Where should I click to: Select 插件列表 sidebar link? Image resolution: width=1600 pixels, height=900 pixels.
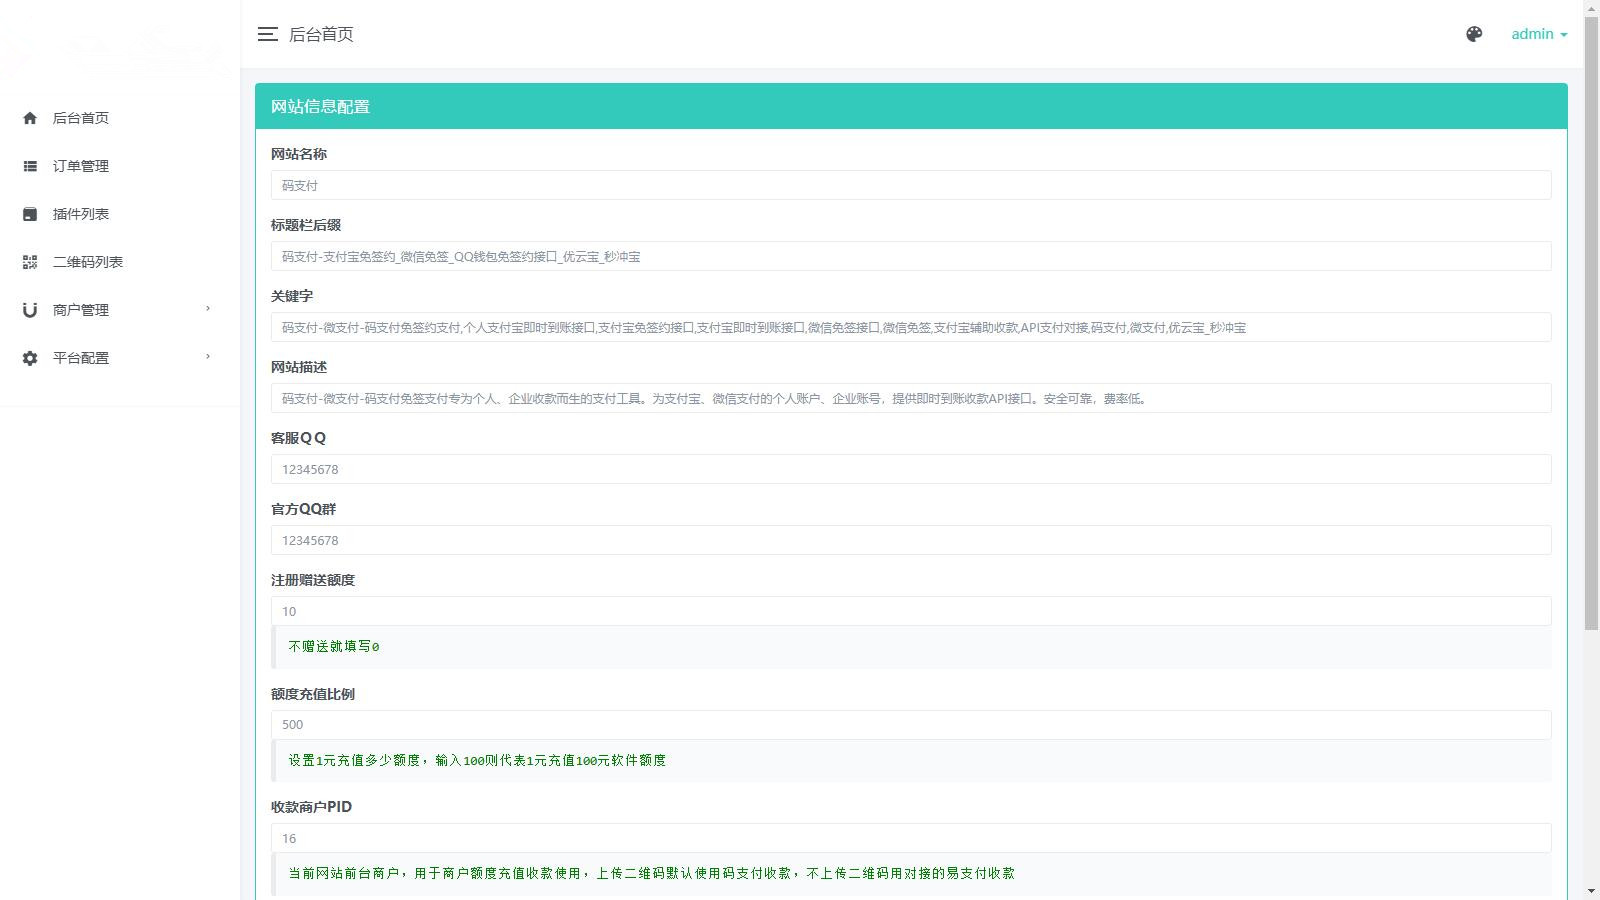[81, 214]
